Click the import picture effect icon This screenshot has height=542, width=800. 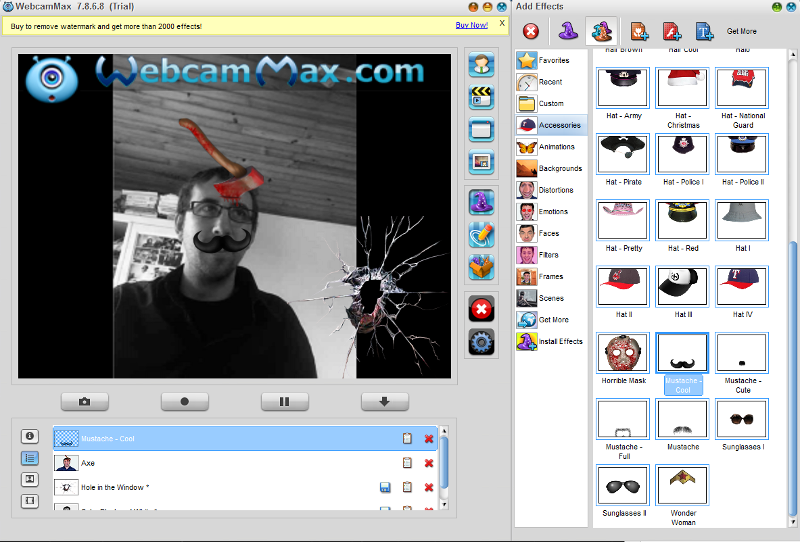tap(639, 31)
